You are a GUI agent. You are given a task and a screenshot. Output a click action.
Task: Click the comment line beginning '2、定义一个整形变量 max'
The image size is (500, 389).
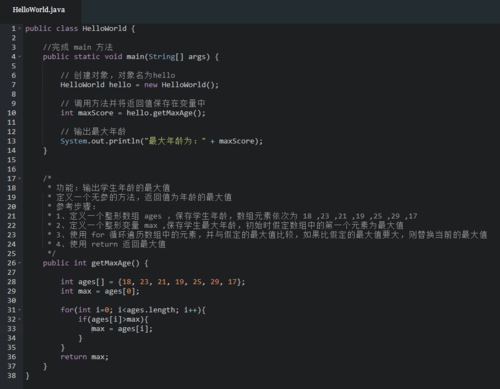[226, 226]
